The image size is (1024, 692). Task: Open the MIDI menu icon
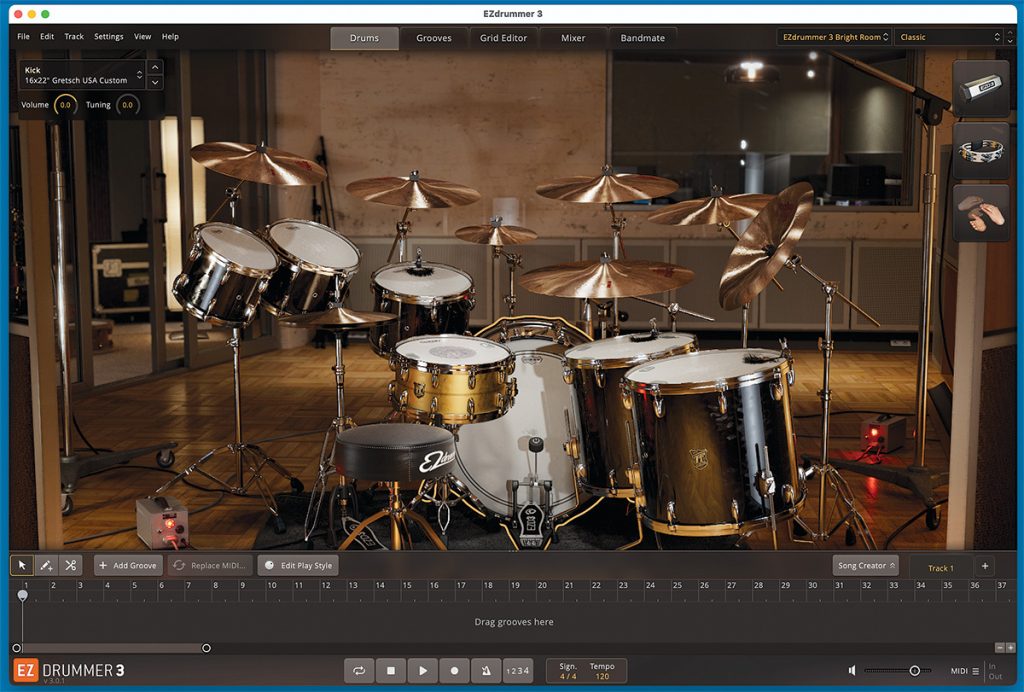tap(975, 670)
